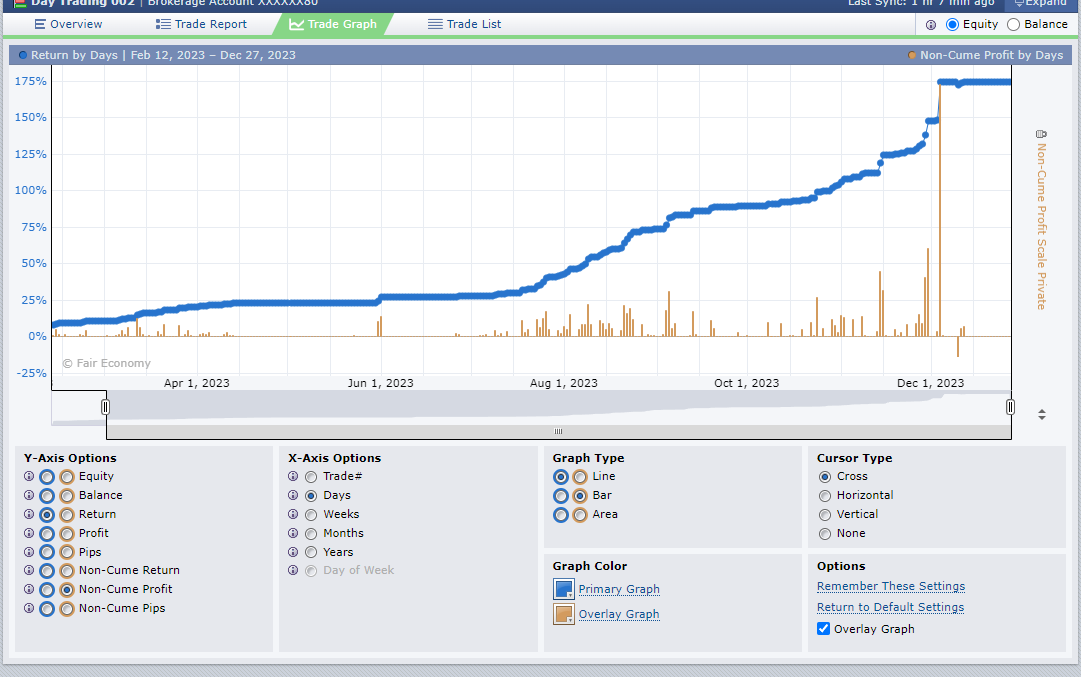Open the Trade List tab
1081x677 pixels.
point(465,24)
